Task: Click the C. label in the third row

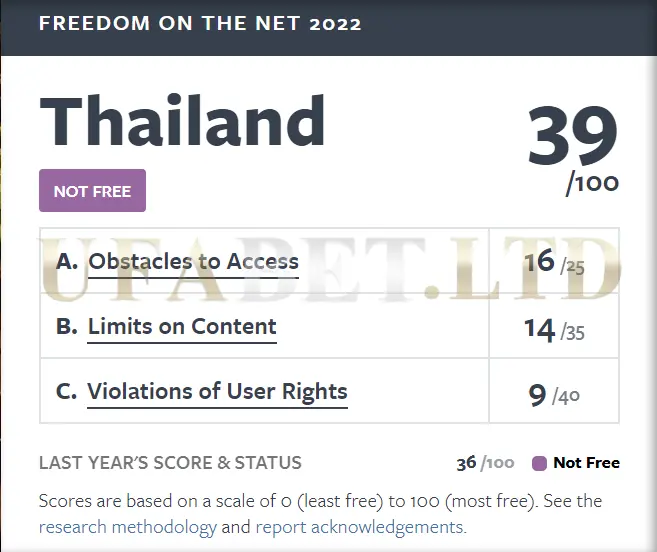Action: click(66, 391)
